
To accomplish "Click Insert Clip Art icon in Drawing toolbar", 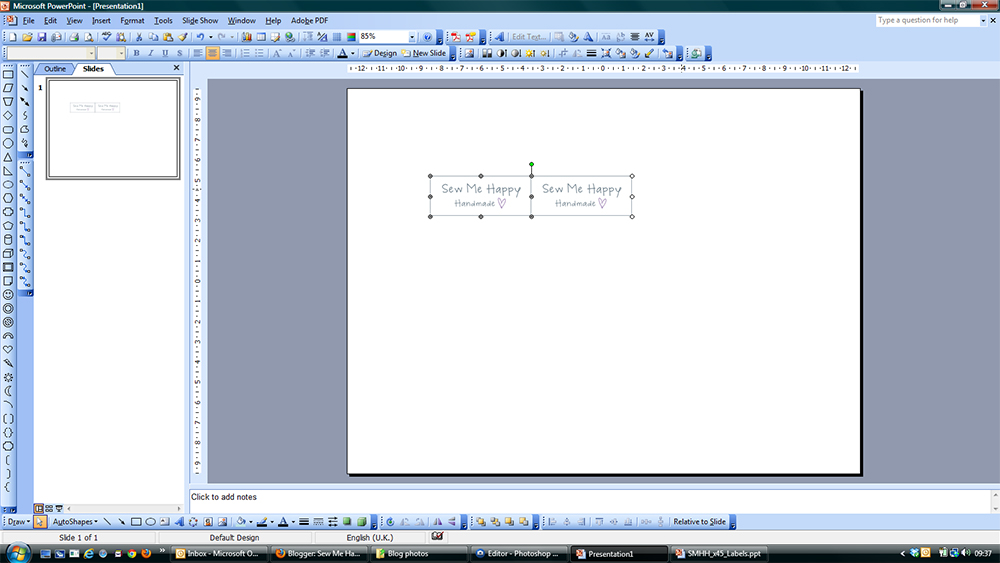I will [x=208, y=522].
